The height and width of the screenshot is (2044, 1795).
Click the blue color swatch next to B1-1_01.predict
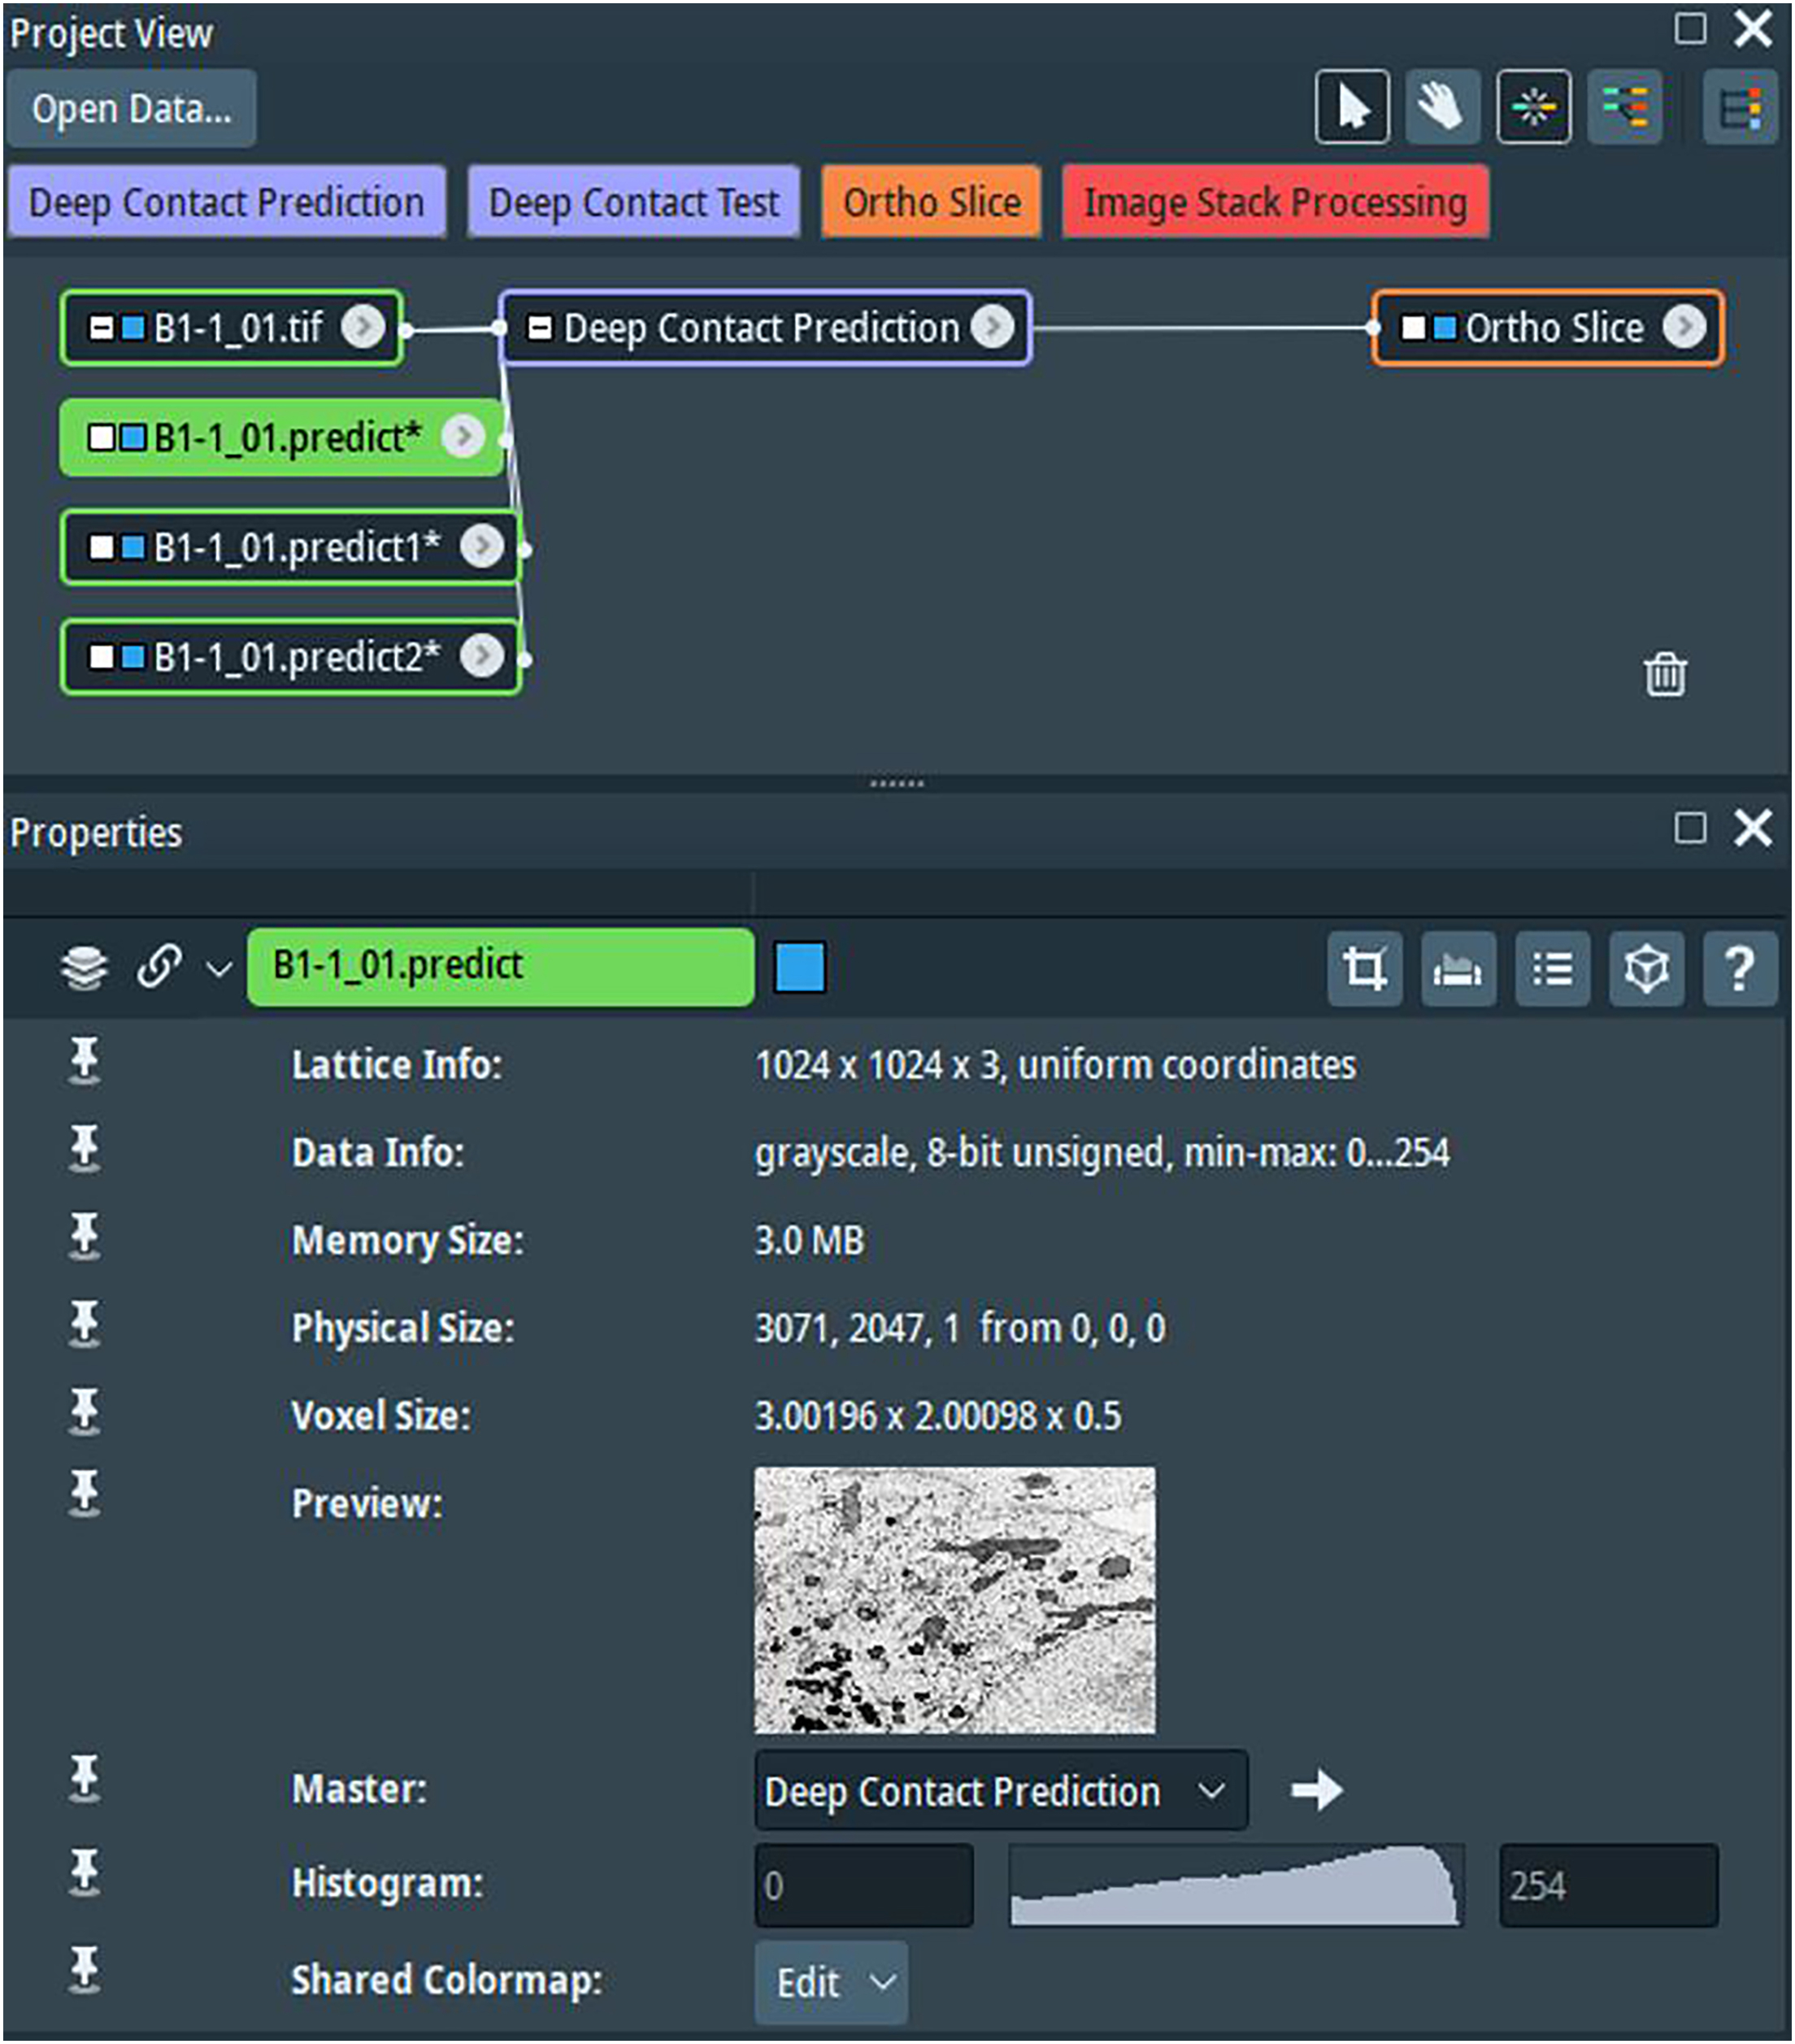click(799, 967)
